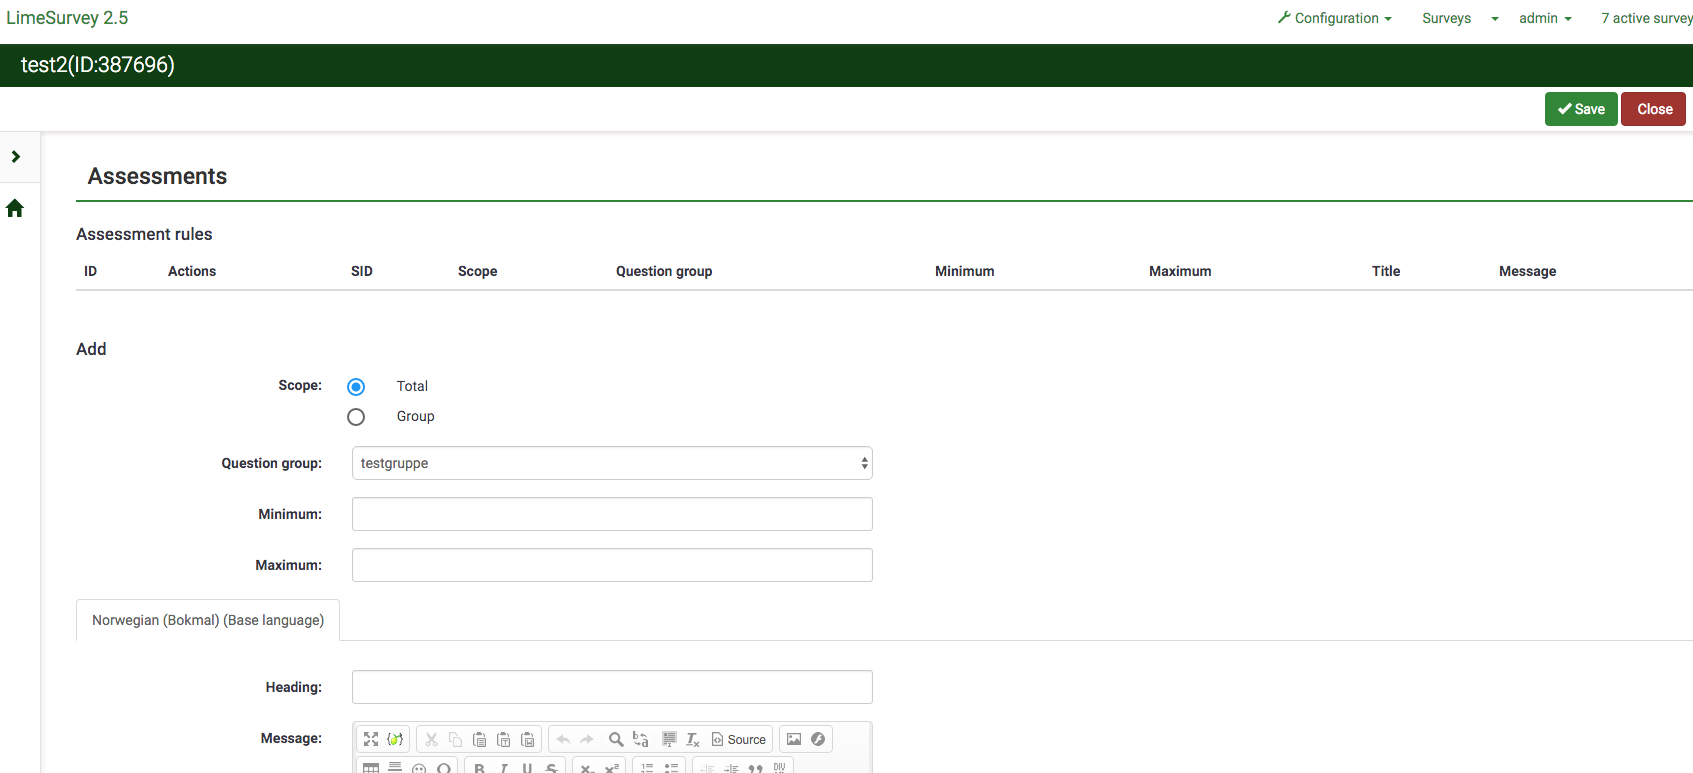Select the Norwegian (Bokmal) base language tab

point(208,620)
